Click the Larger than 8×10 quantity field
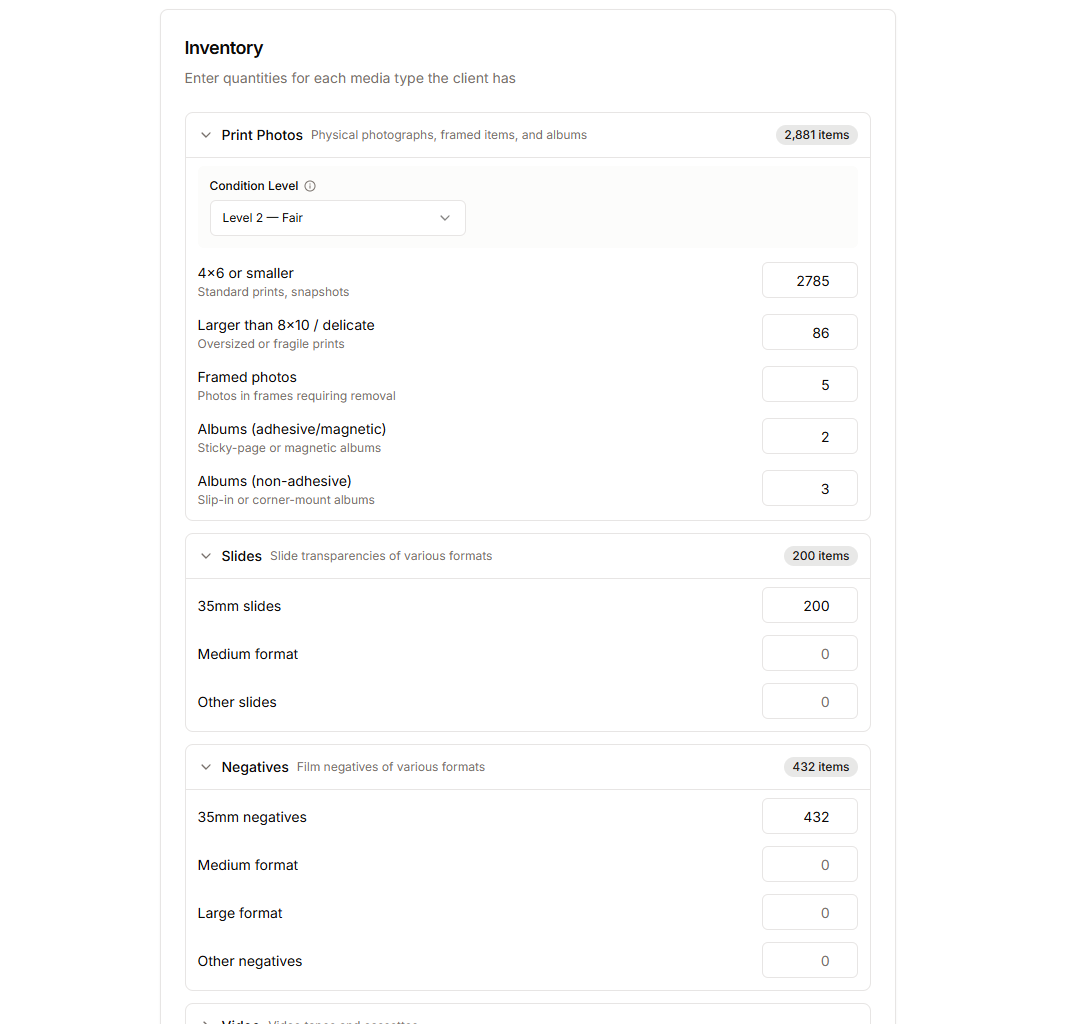Viewport: 1066px width, 1024px height. pos(809,333)
